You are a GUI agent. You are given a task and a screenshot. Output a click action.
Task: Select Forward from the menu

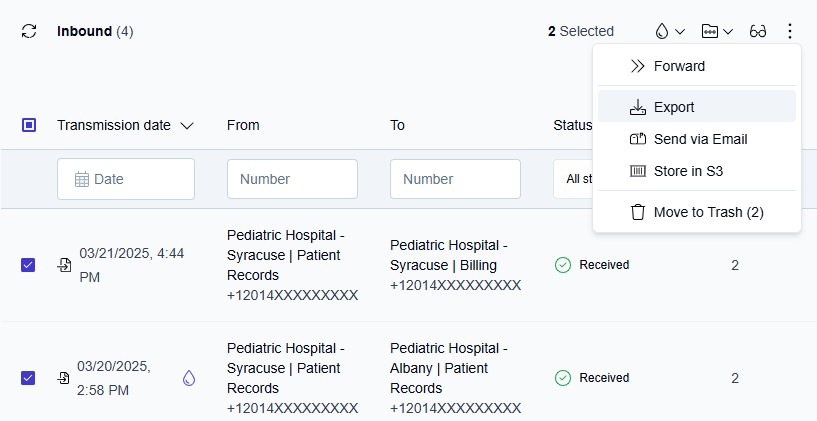point(679,66)
